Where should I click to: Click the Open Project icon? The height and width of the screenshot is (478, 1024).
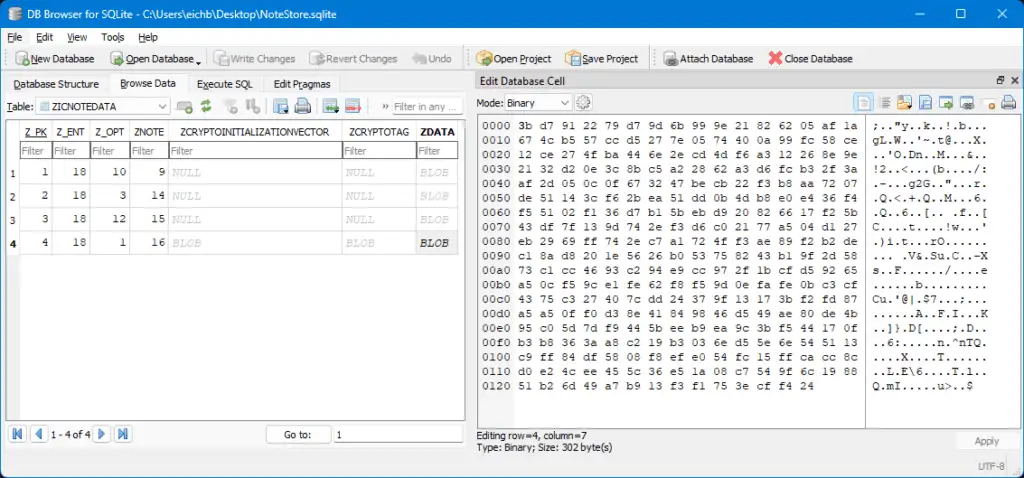(484, 59)
